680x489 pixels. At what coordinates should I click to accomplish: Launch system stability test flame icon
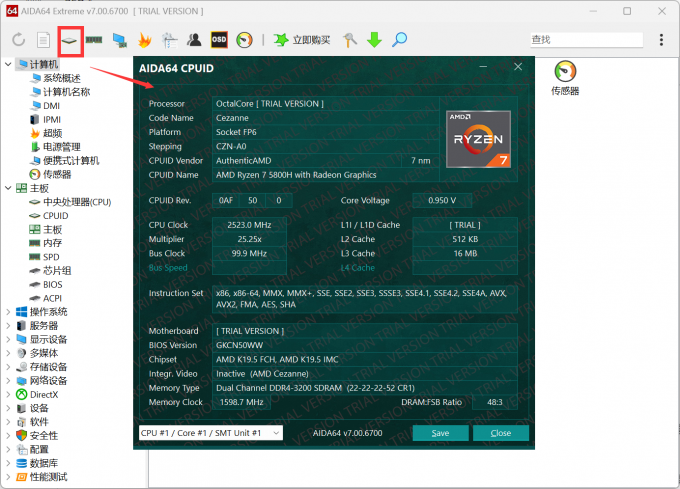[144, 40]
